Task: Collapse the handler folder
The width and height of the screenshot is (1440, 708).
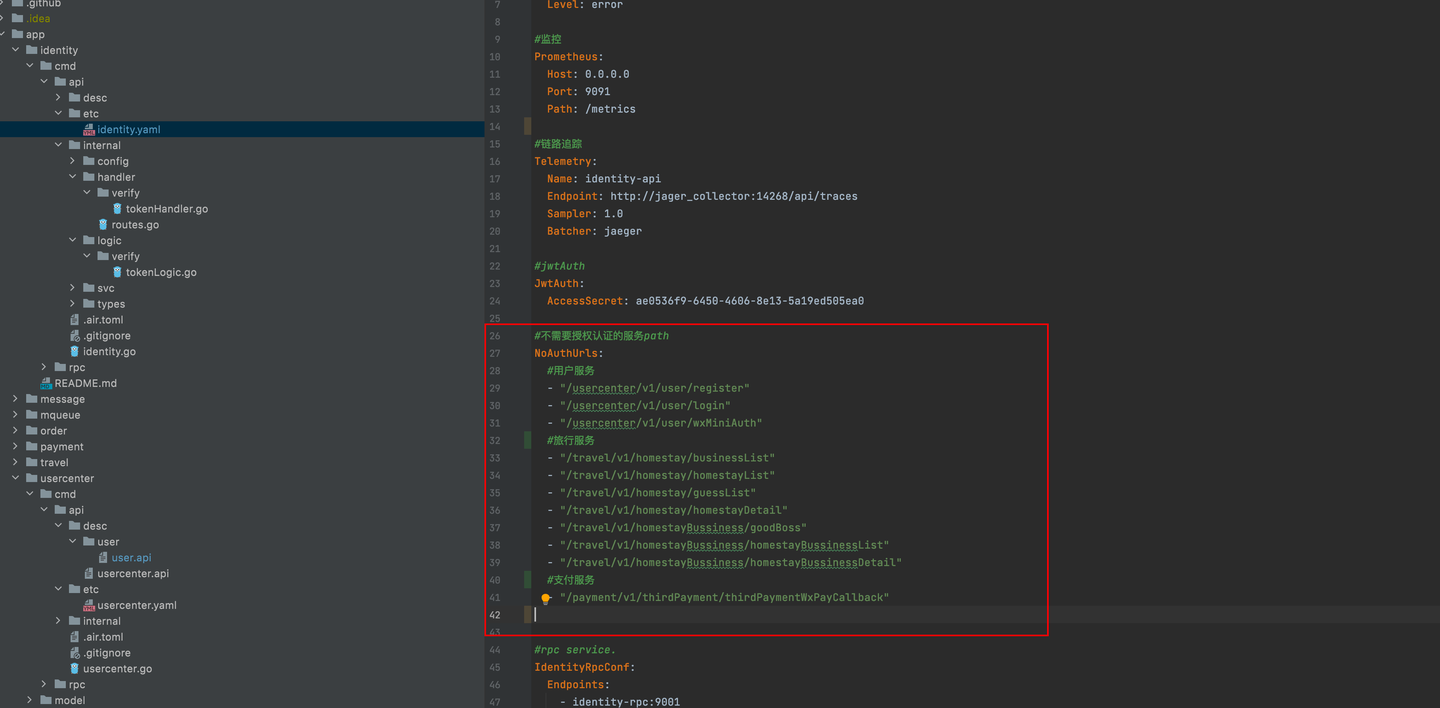Action: tap(73, 177)
